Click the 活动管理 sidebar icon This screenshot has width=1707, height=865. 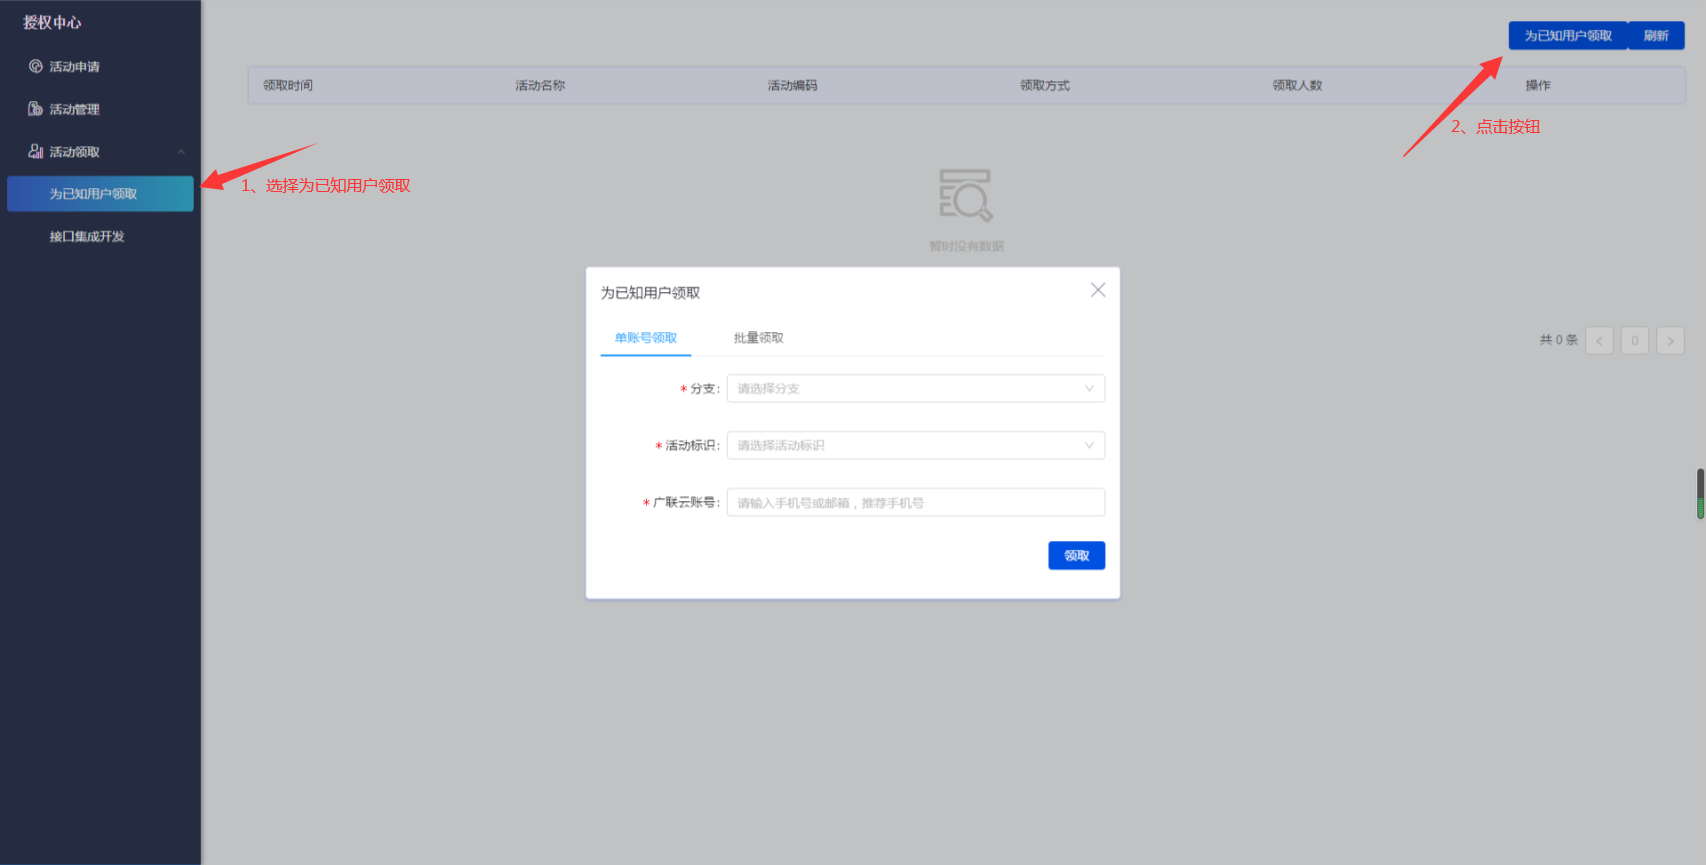click(36, 109)
